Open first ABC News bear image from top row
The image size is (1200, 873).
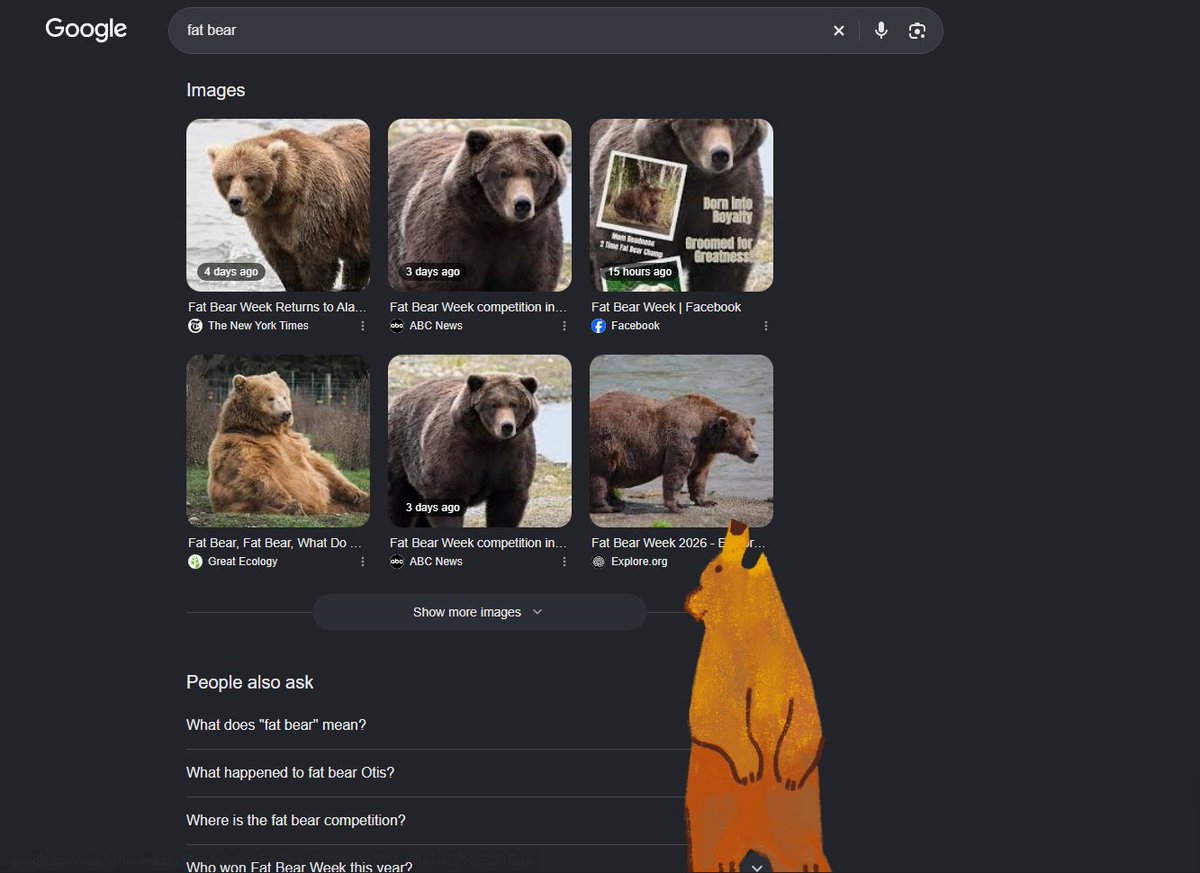480,205
